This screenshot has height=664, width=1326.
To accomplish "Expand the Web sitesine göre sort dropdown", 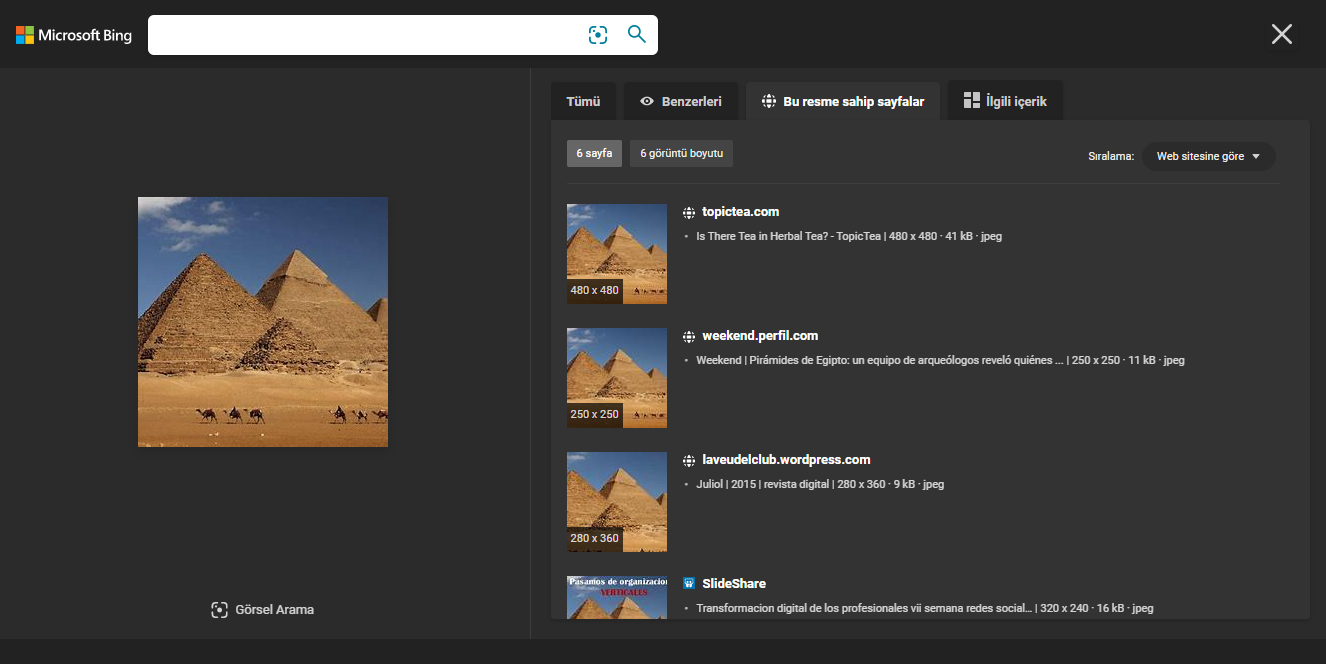I will [x=1208, y=156].
